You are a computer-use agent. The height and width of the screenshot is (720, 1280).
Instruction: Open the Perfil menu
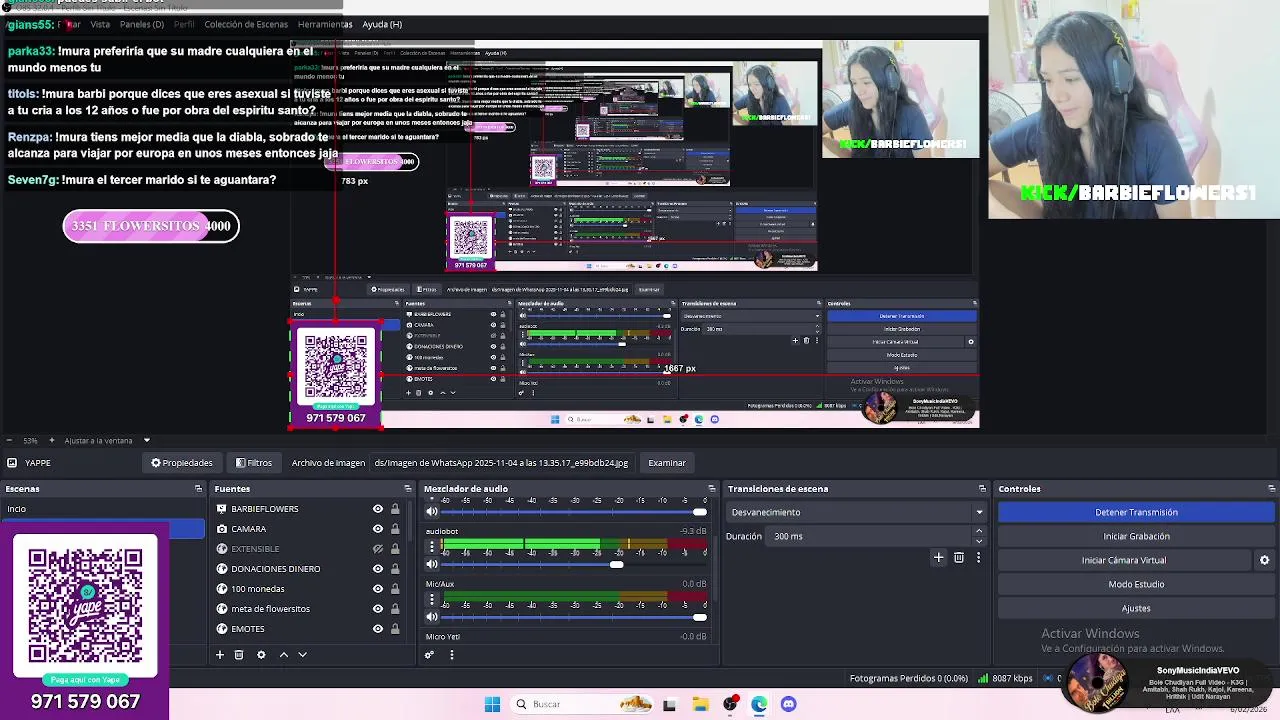tap(184, 24)
